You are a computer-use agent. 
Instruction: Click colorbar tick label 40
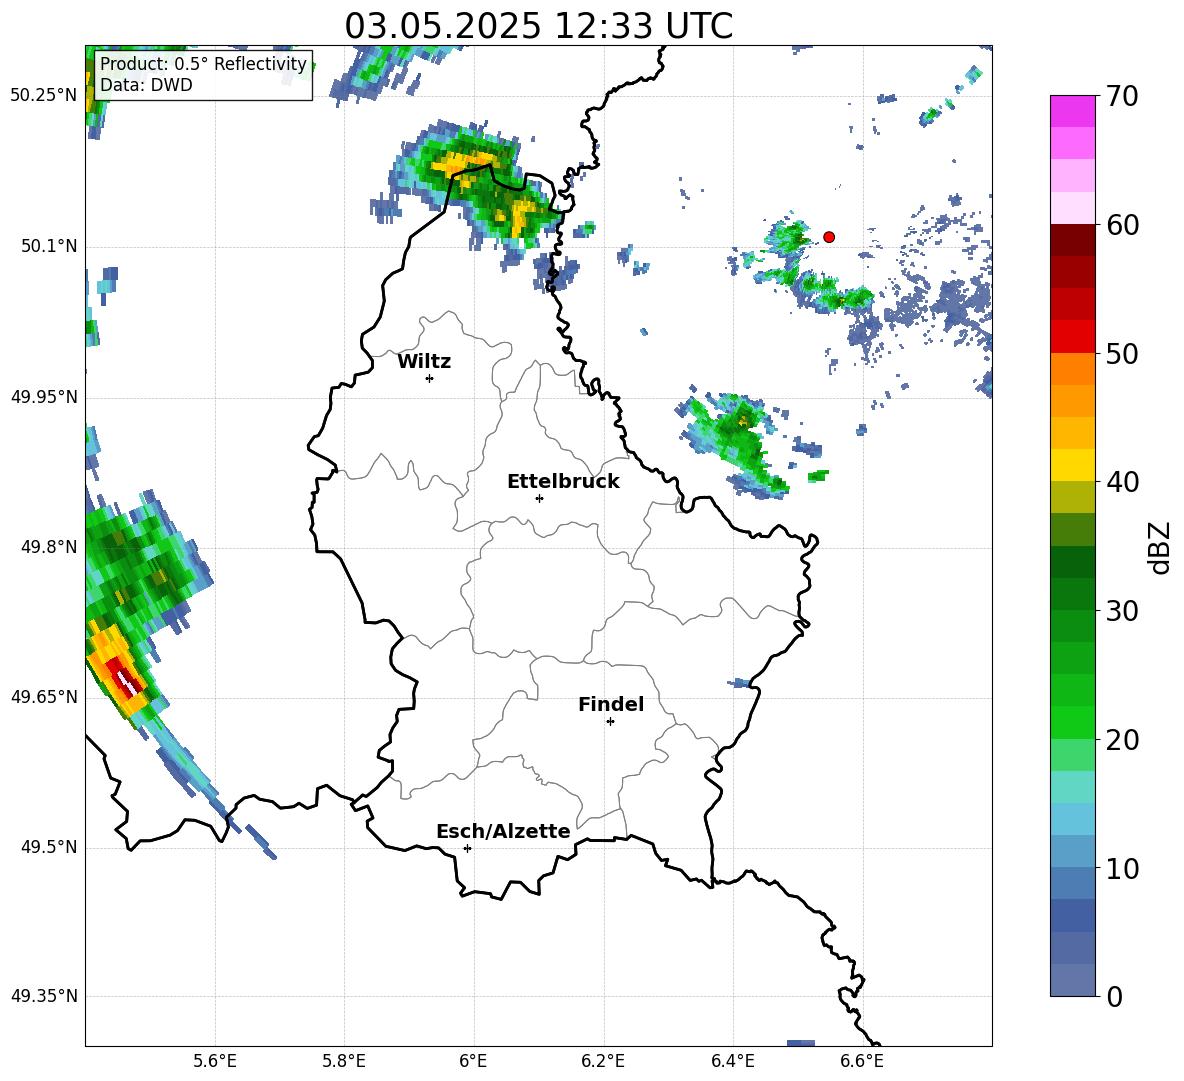pyautogui.click(x=1122, y=482)
